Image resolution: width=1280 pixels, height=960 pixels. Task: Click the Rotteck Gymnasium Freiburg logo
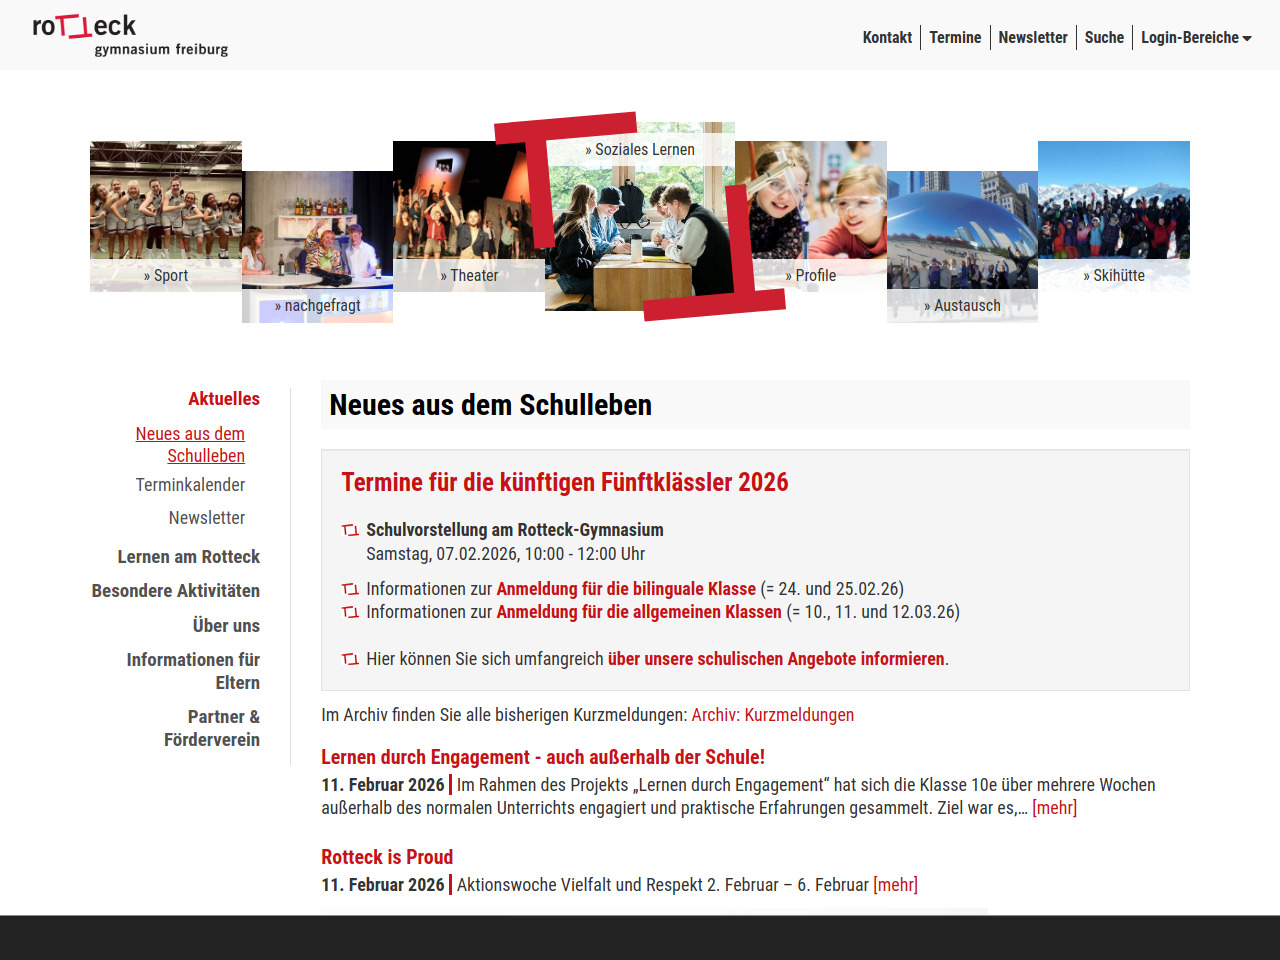click(x=130, y=35)
